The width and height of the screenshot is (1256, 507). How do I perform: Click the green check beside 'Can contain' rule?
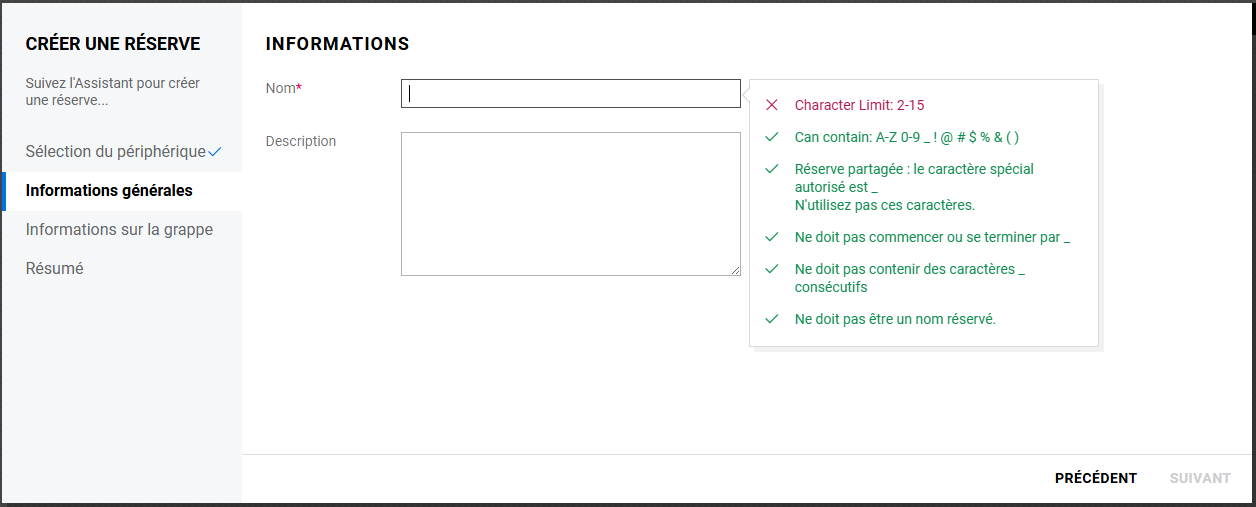coord(771,137)
